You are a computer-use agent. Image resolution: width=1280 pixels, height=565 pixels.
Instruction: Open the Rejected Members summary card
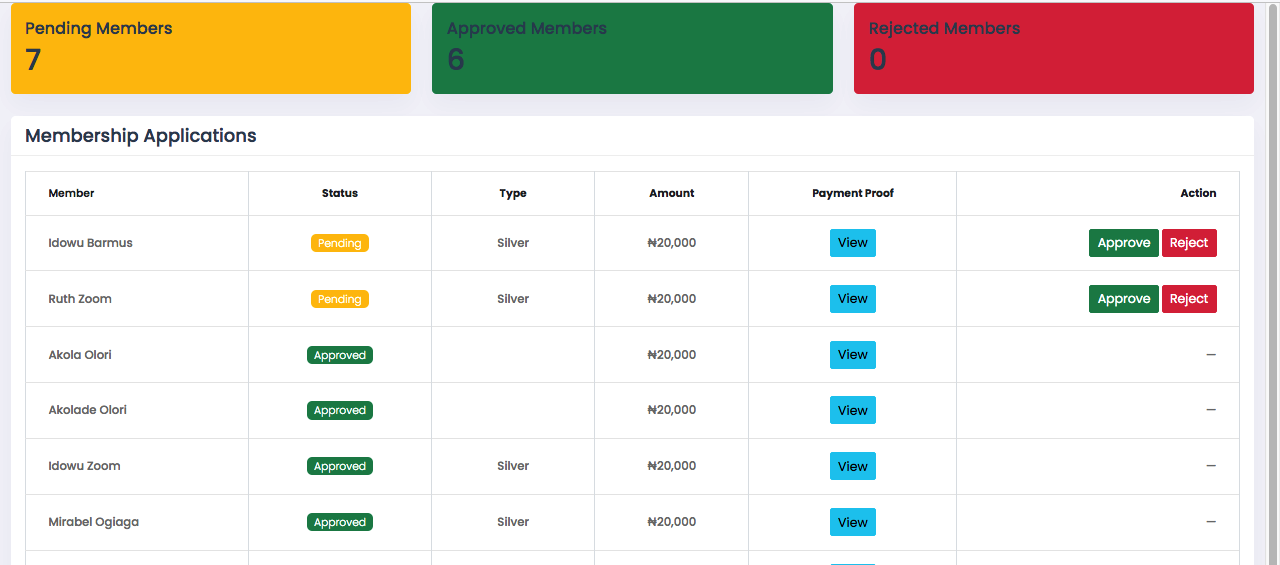1053,48
